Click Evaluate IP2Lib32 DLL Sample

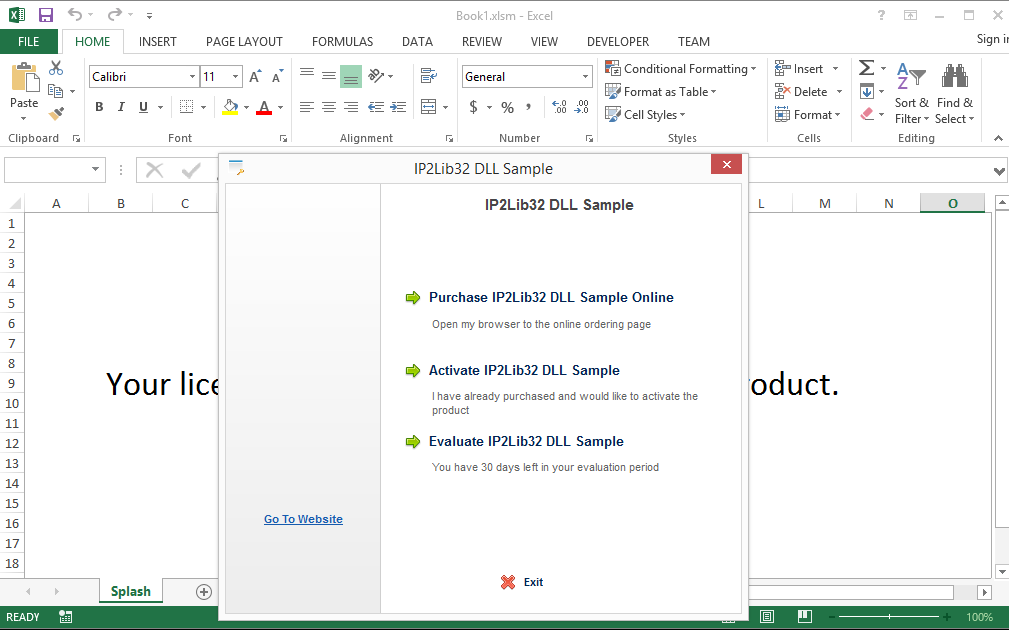pos(526,441)
